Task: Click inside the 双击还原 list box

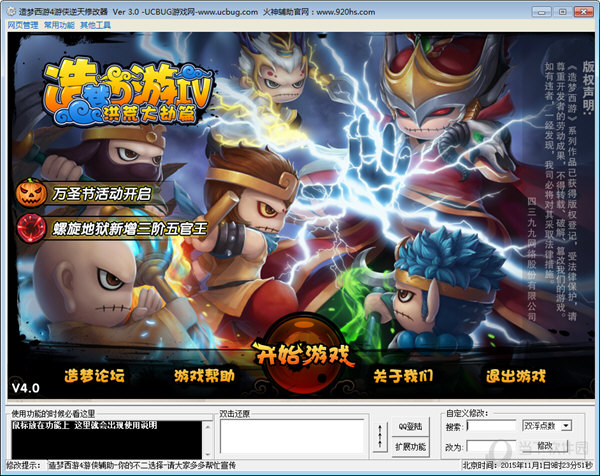Action: 292,436
